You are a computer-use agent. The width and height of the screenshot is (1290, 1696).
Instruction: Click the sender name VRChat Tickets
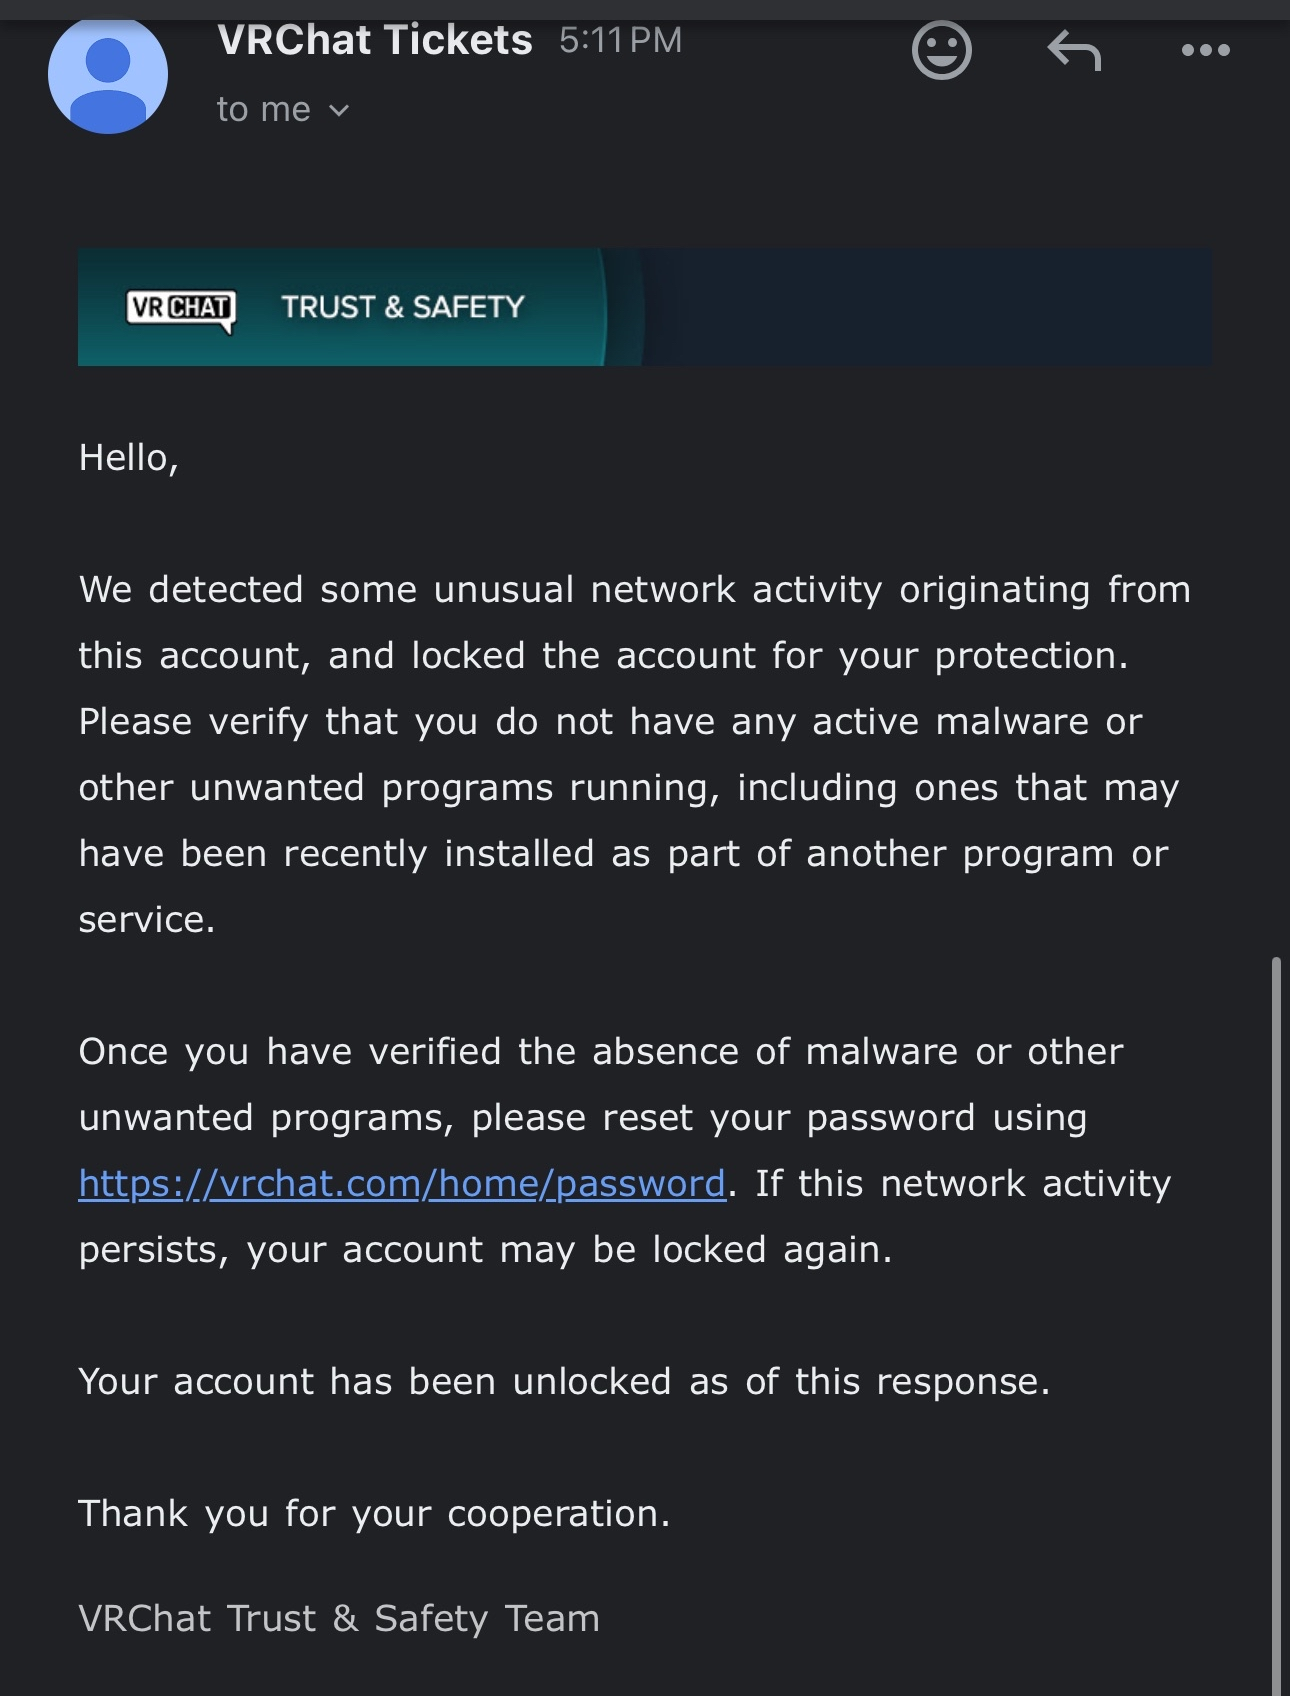[375, 40]
